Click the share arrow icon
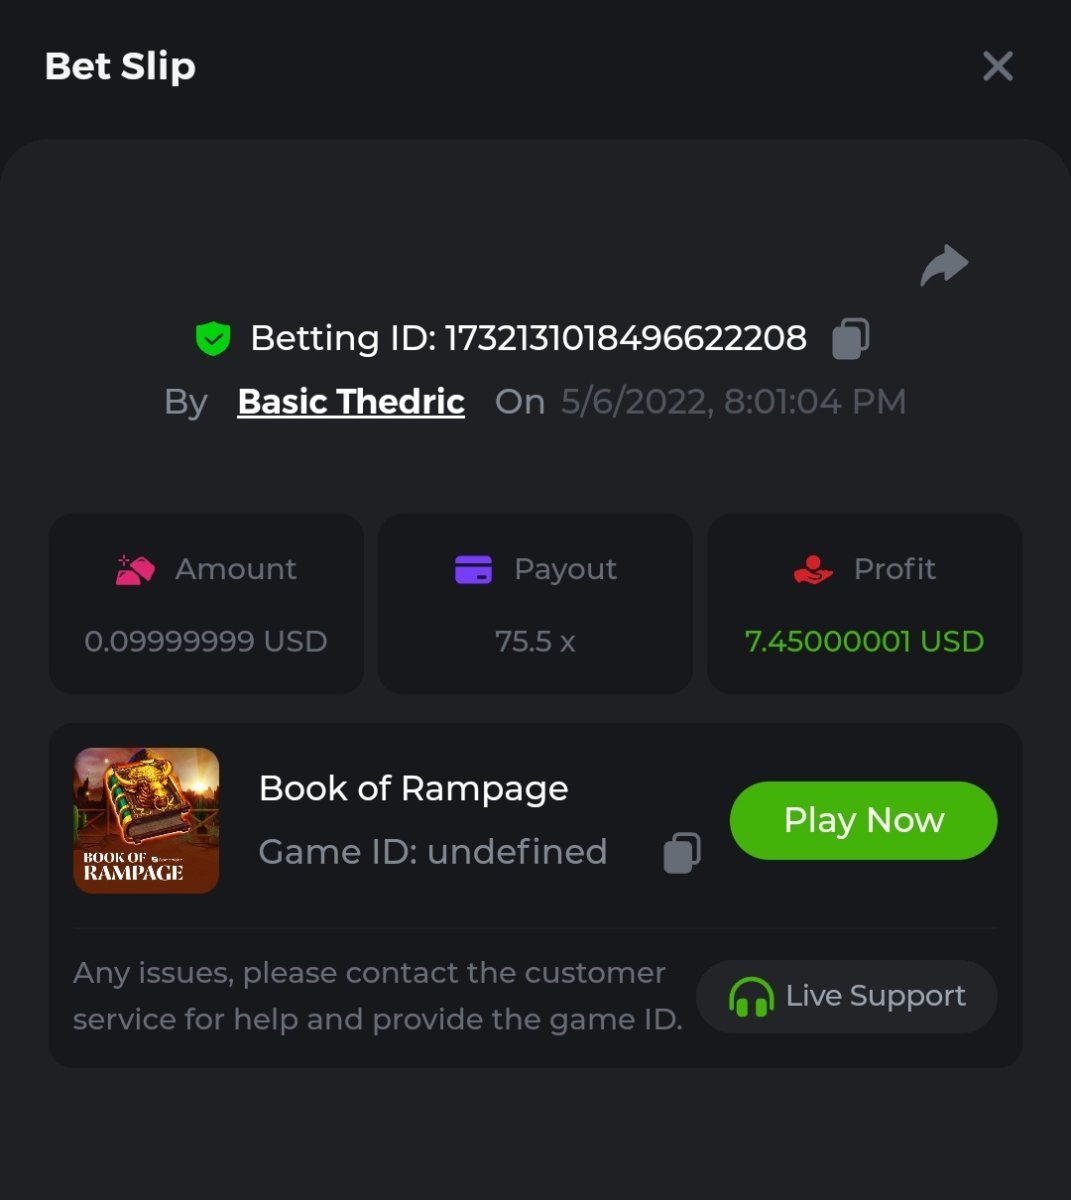The image size is (1071, 1200). [944, 266]
